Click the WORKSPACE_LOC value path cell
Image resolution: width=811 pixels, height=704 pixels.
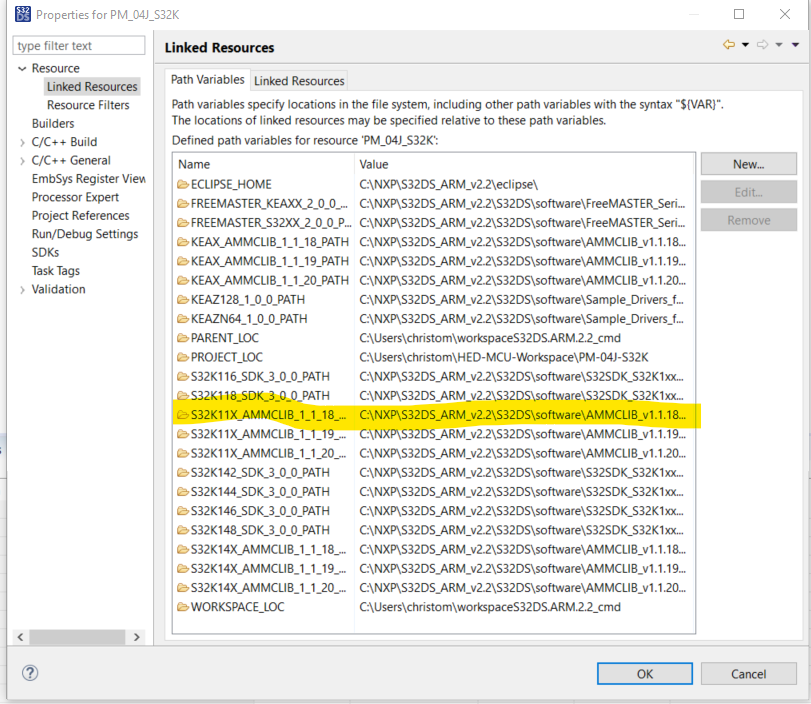490,607
